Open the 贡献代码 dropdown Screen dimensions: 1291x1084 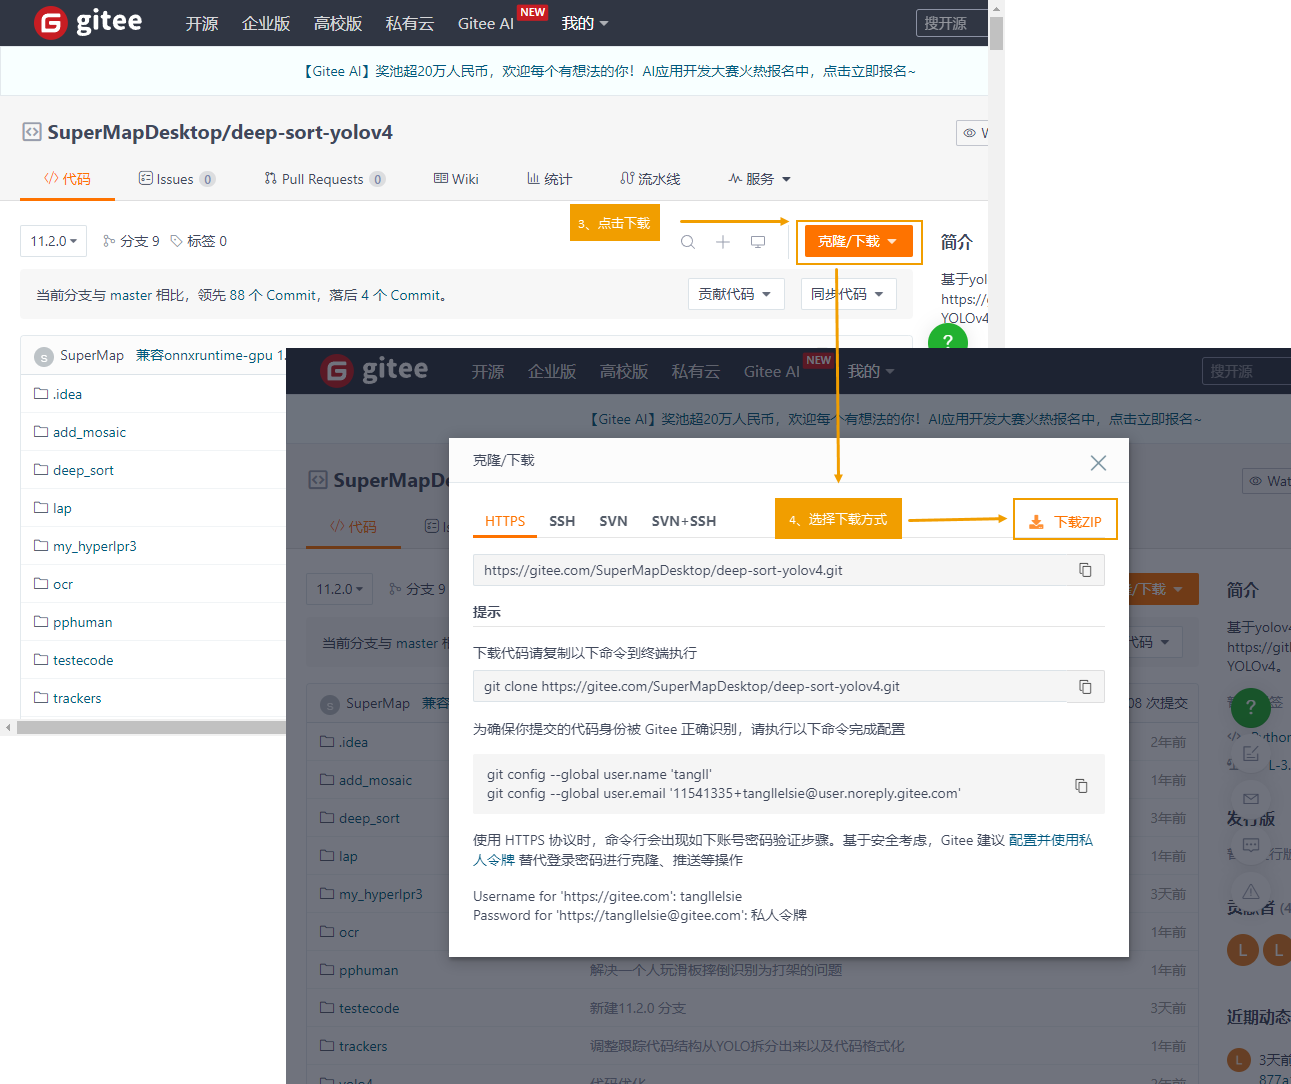[x=735, y=294]
